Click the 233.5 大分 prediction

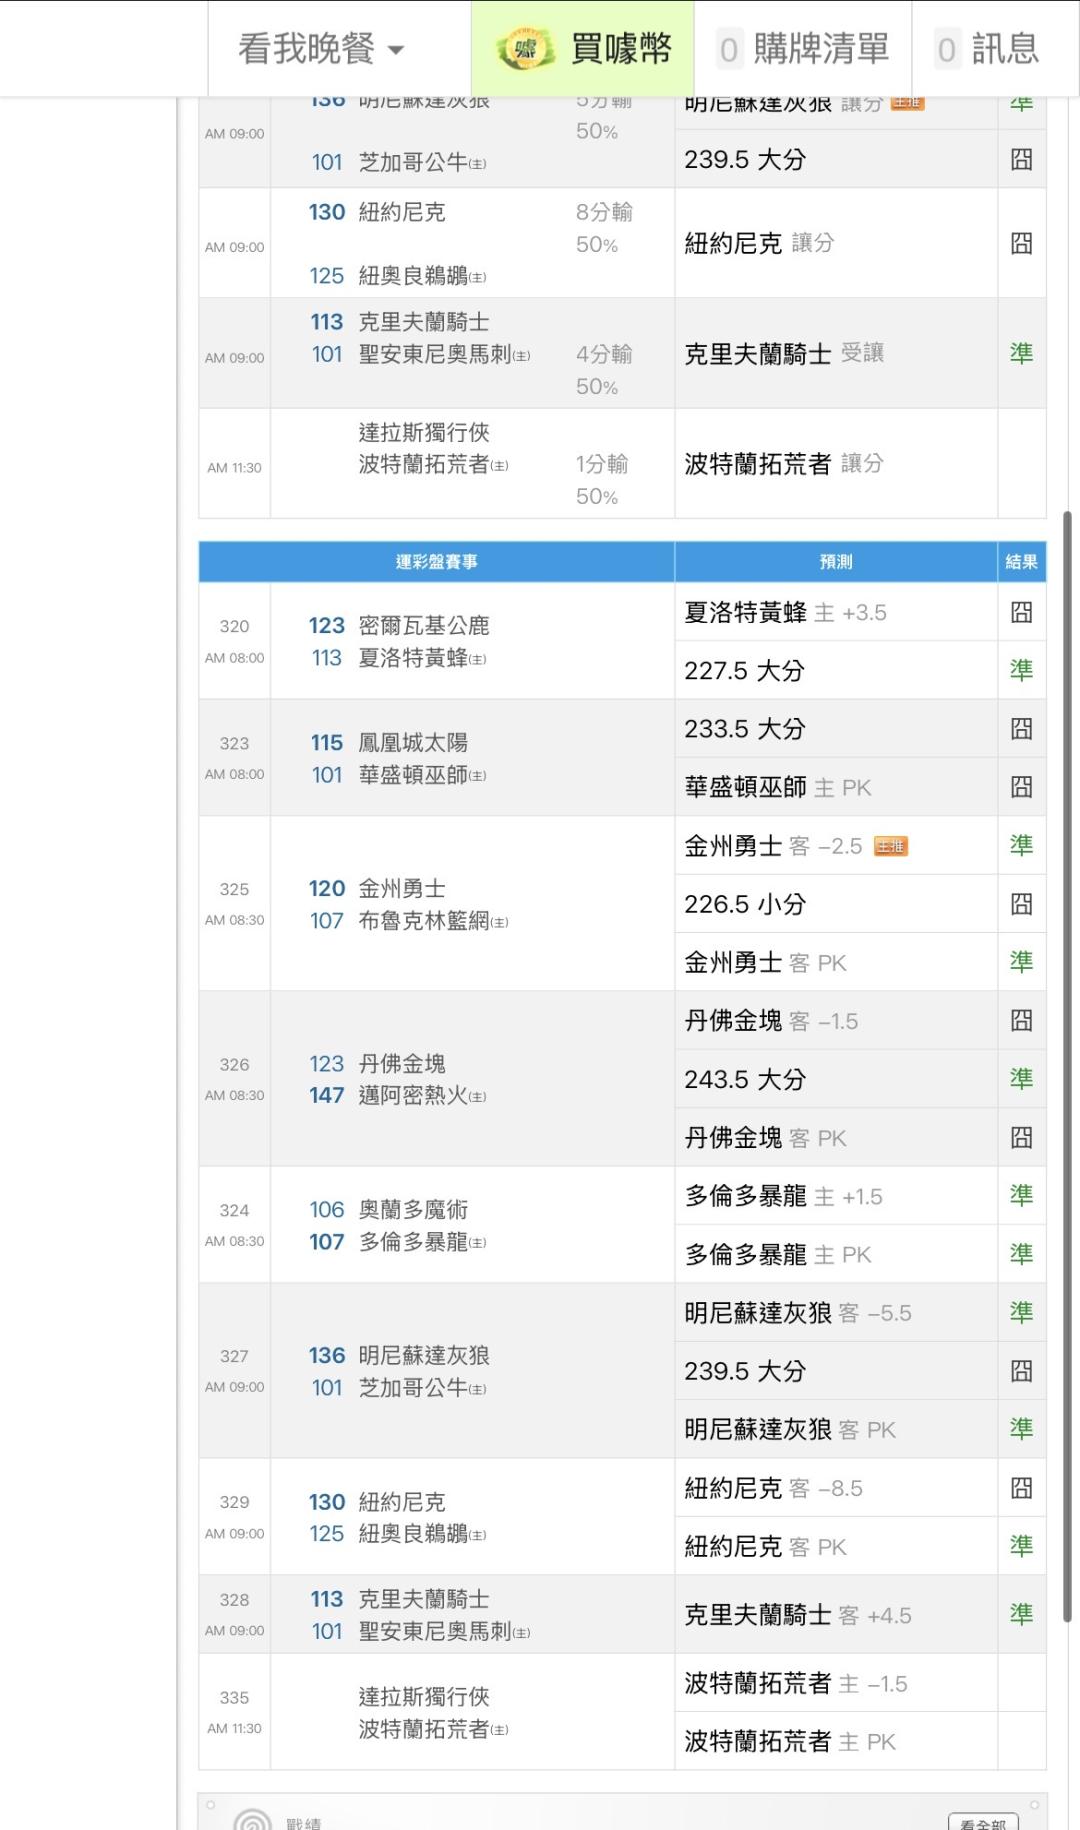click(744, 729)
